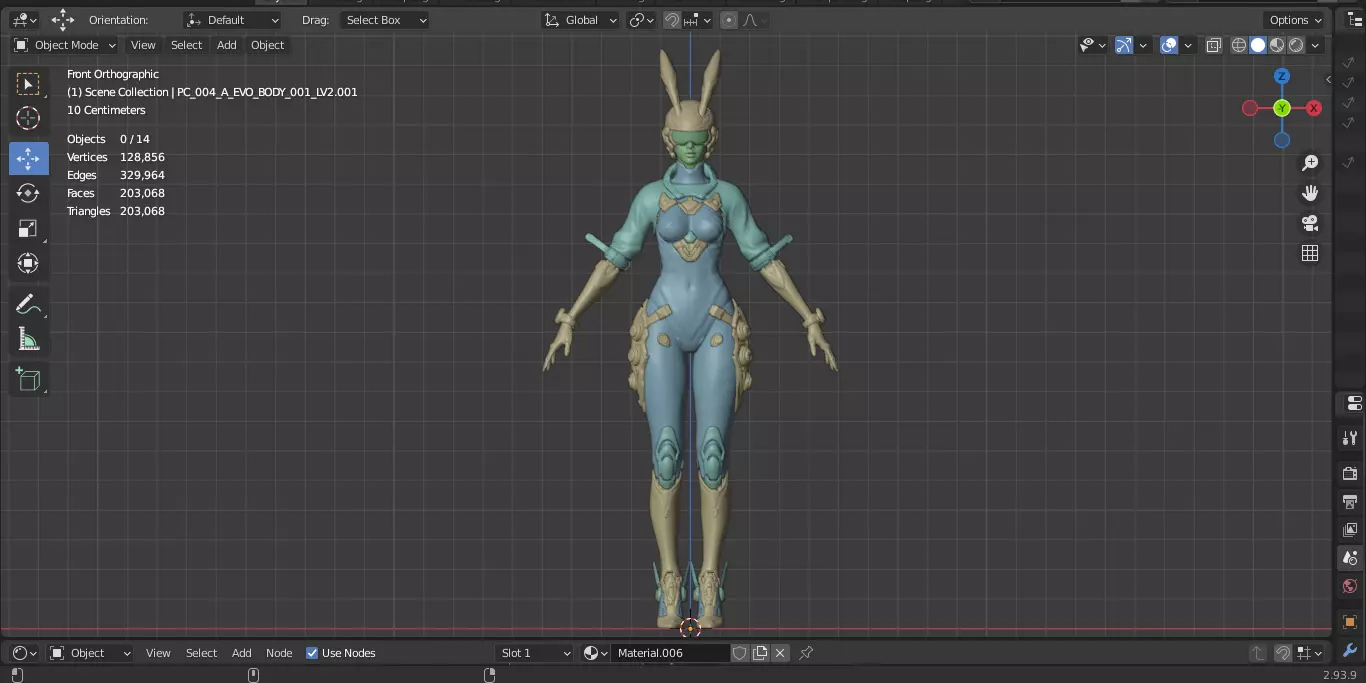Open the viewport editor type dropdown
The image size is (1366, 683).
(24, 20)
